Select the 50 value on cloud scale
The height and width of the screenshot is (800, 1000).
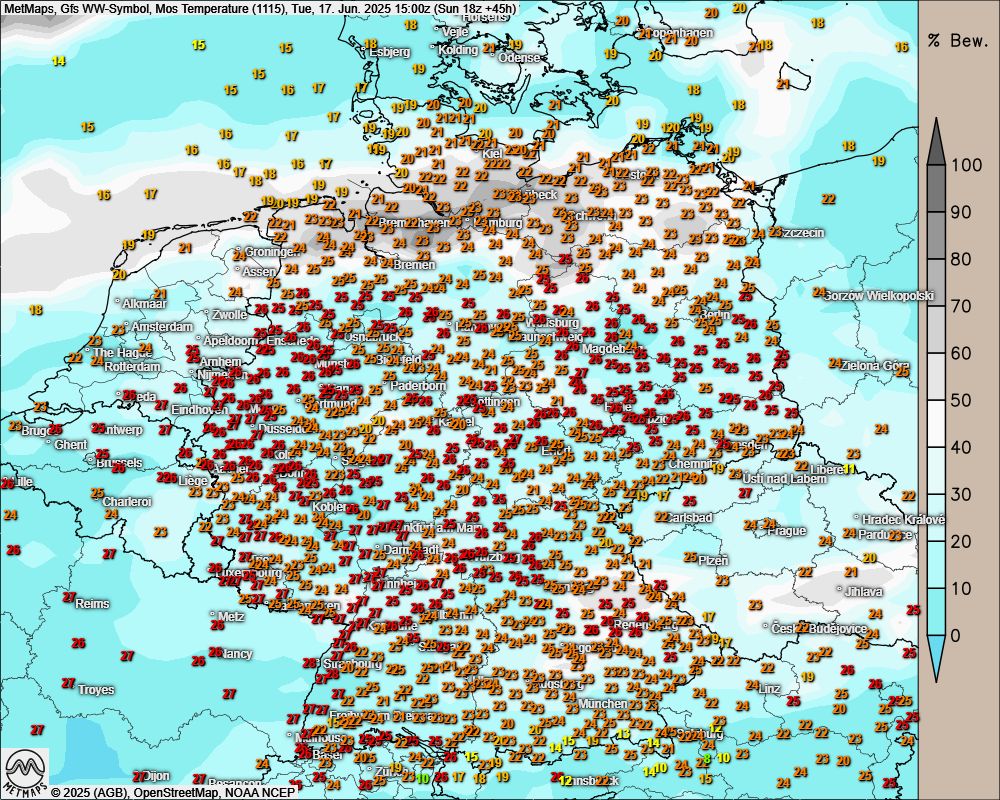[961, 400]
